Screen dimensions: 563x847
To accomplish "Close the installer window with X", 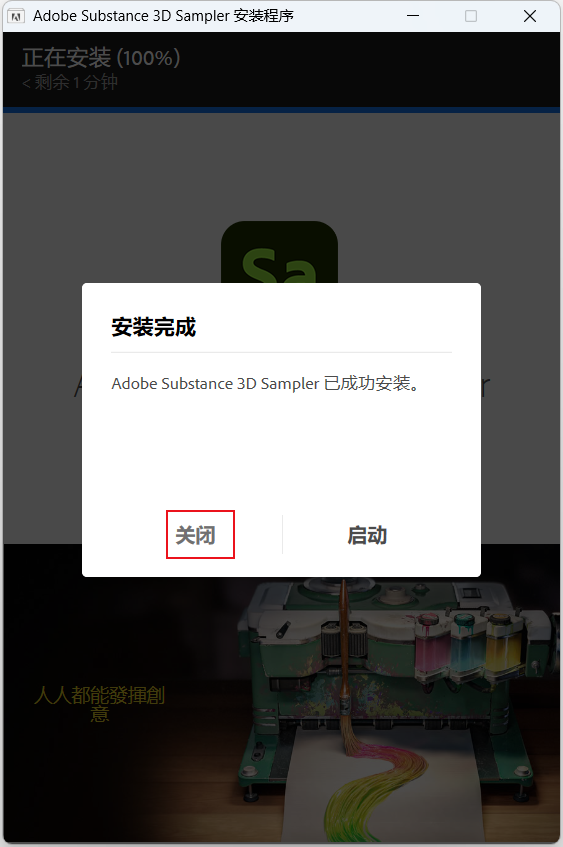I will tap(530, 16).
